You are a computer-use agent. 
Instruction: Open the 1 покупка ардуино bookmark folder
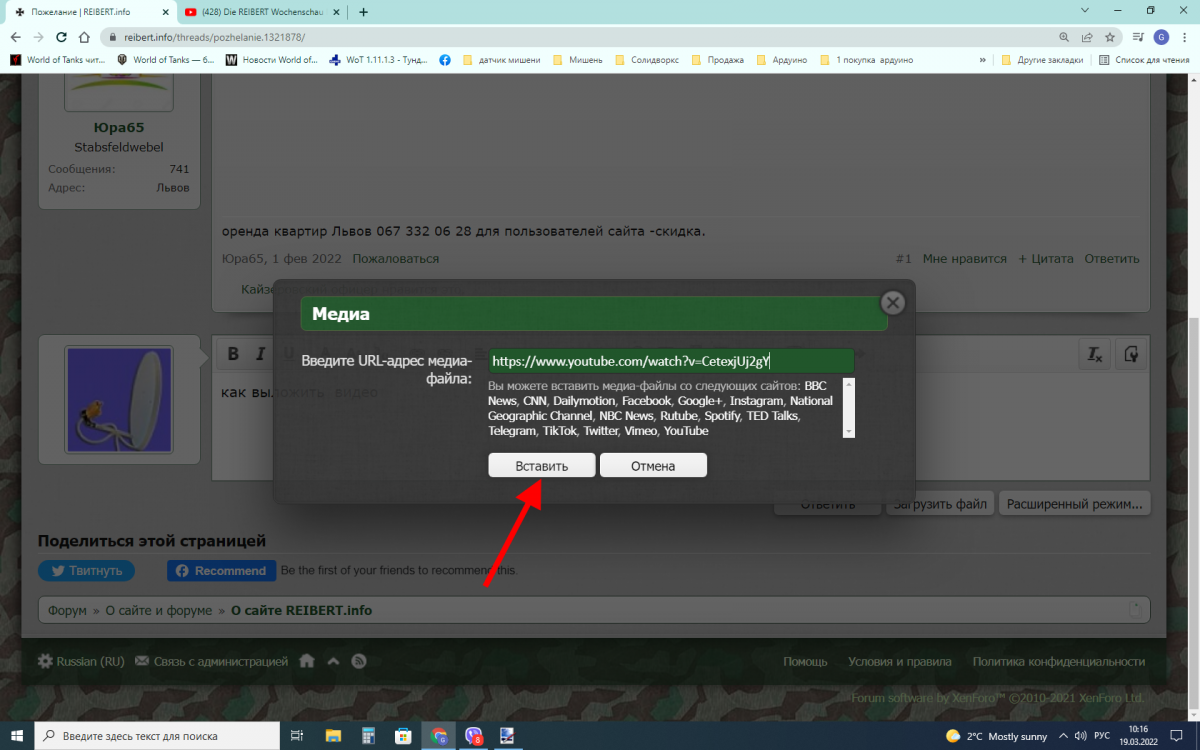[865, 60]
